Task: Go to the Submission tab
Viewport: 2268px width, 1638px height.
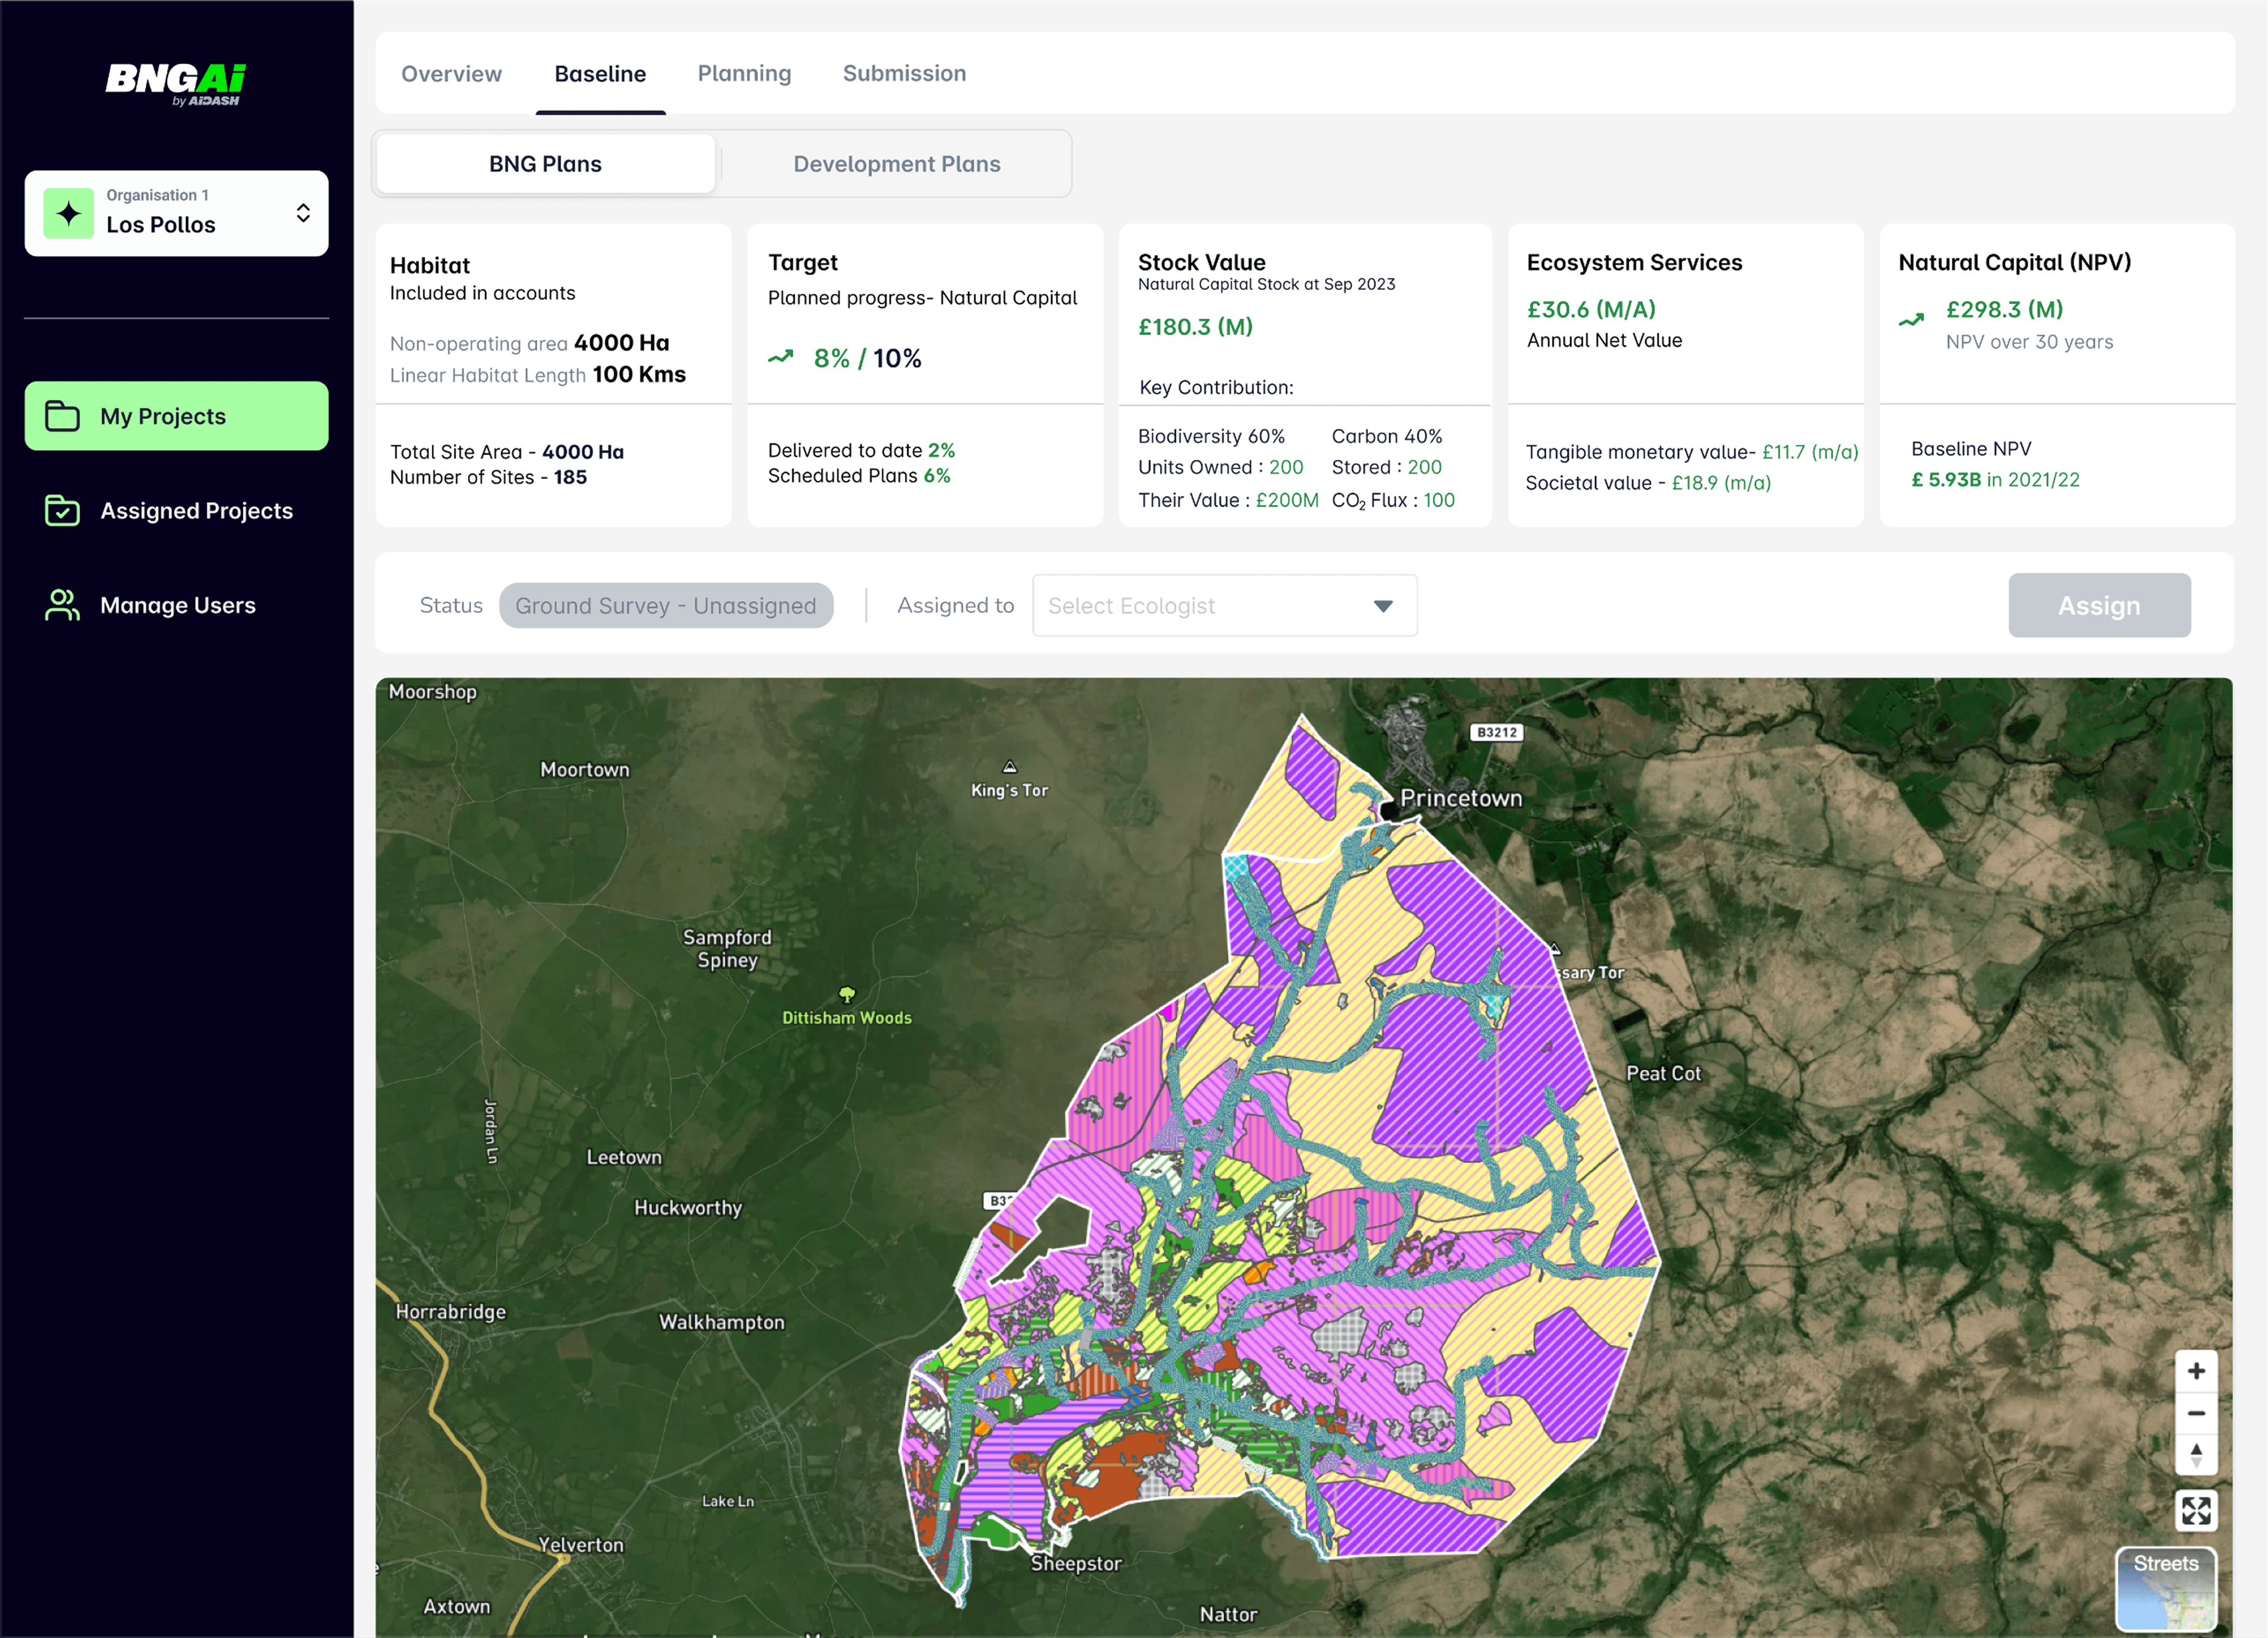Action: coord(904,74)
